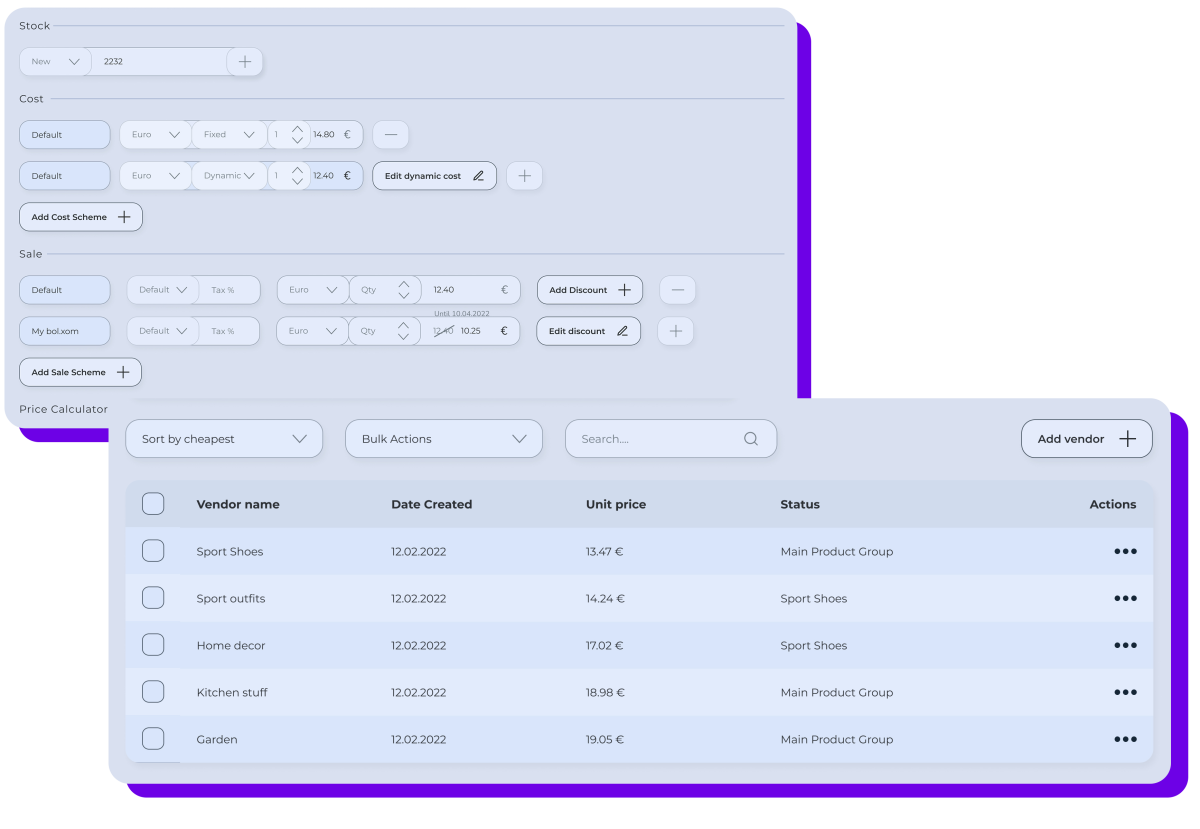The image size is (1200, 829).
Task: Open the Bulk Actions dropdown
Action: (x=444, y=438)
